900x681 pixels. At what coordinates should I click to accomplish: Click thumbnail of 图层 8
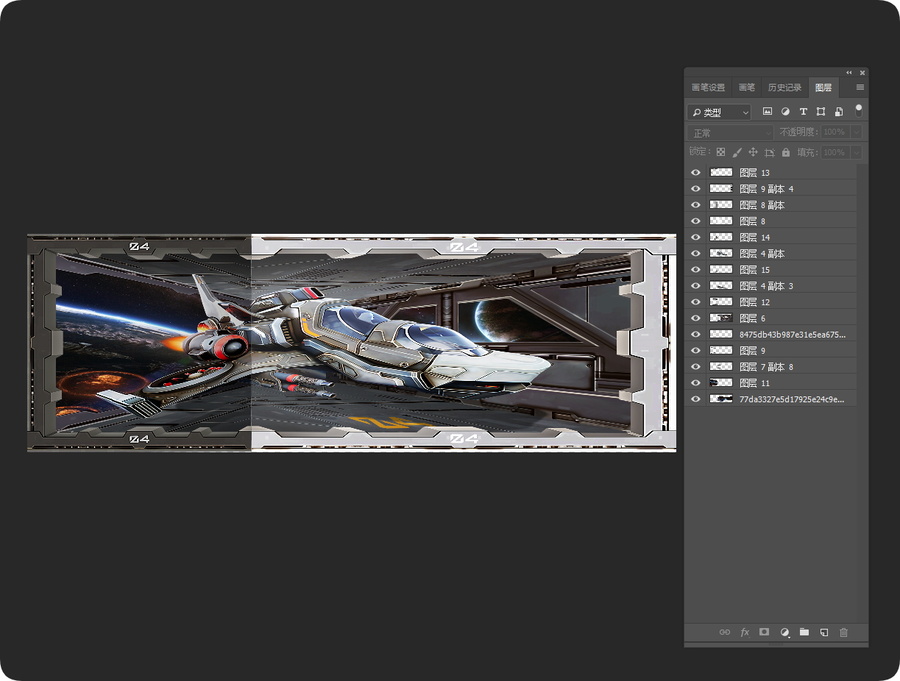pos(721,220)
